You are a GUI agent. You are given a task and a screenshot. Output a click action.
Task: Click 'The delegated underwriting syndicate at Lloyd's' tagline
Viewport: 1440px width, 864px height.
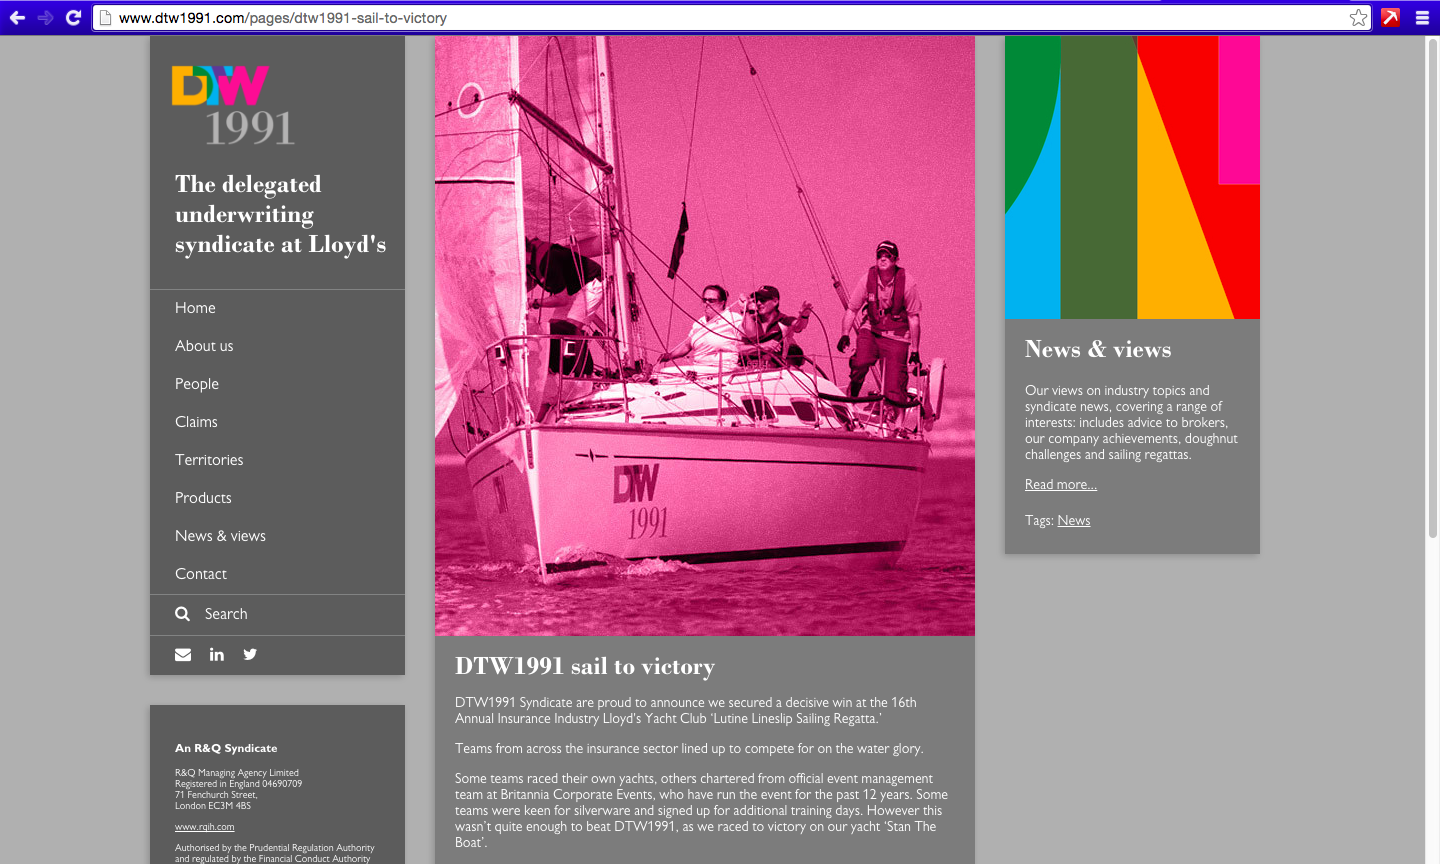click(x=280, y=215)
